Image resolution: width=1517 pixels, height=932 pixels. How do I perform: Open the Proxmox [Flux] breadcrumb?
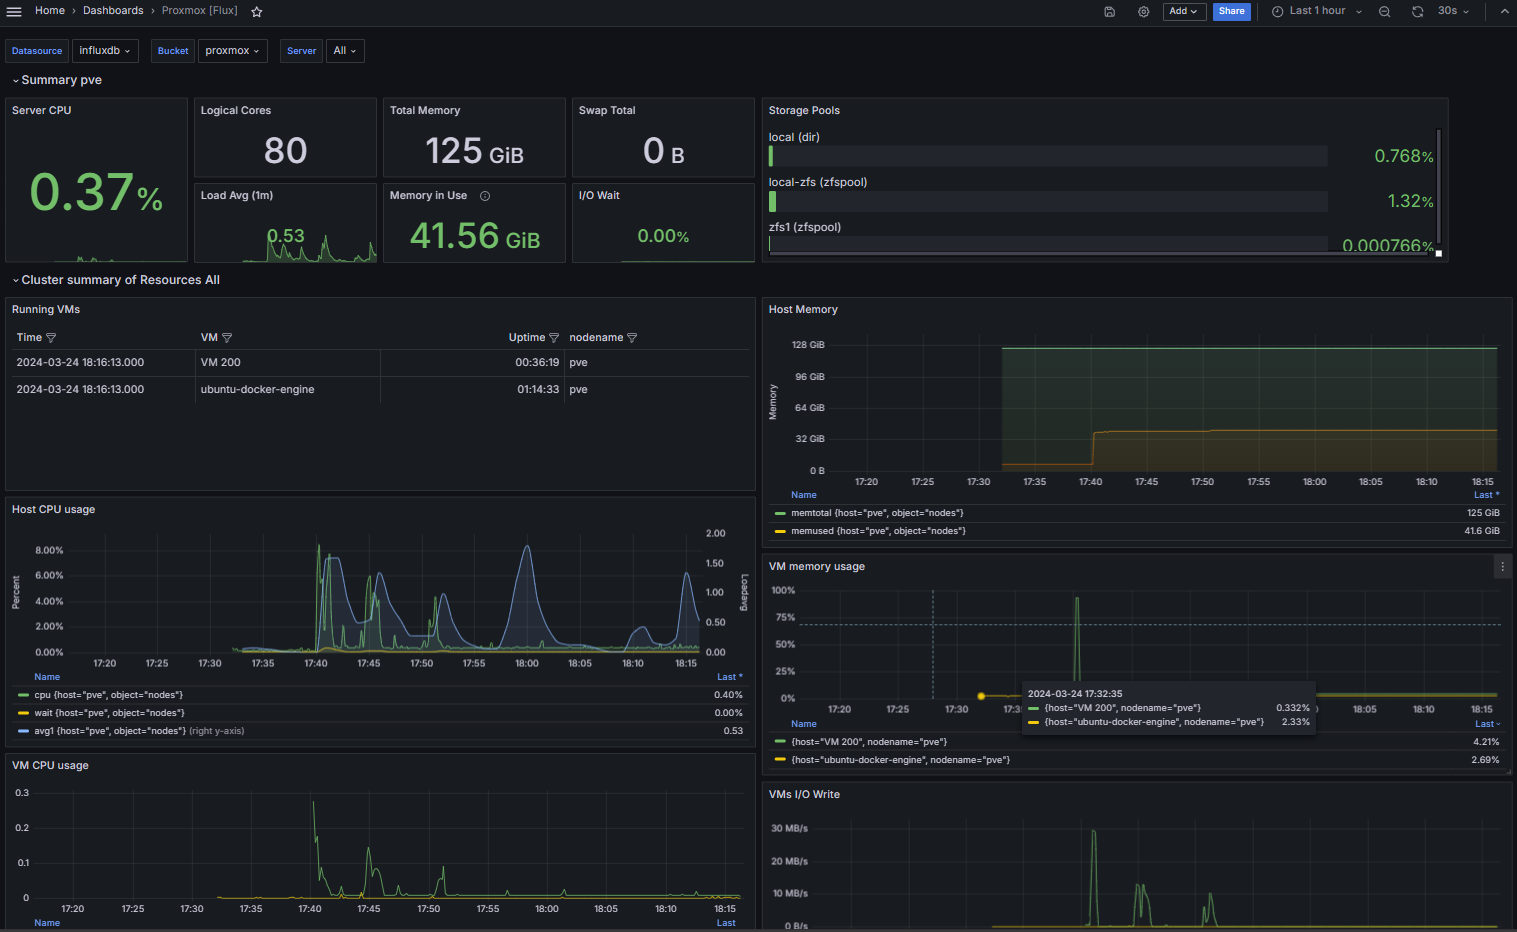(x=200, y=11)
